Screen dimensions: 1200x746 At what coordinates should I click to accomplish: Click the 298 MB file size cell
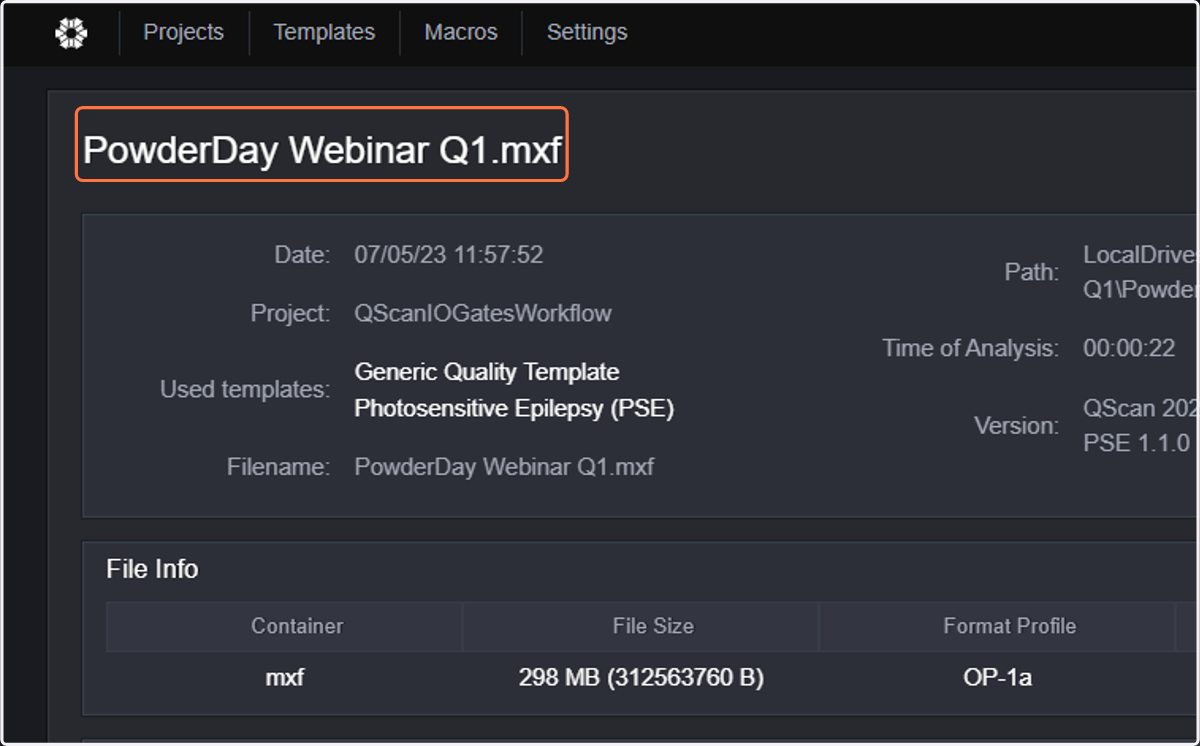641,678
